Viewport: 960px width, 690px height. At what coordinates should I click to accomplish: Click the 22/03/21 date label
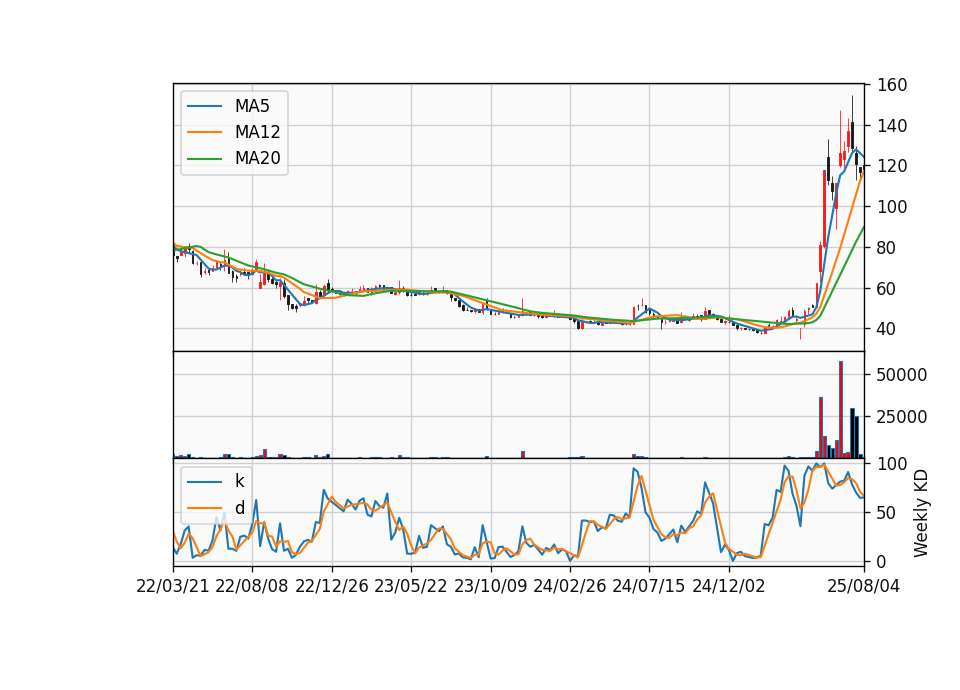coord(173,586)
